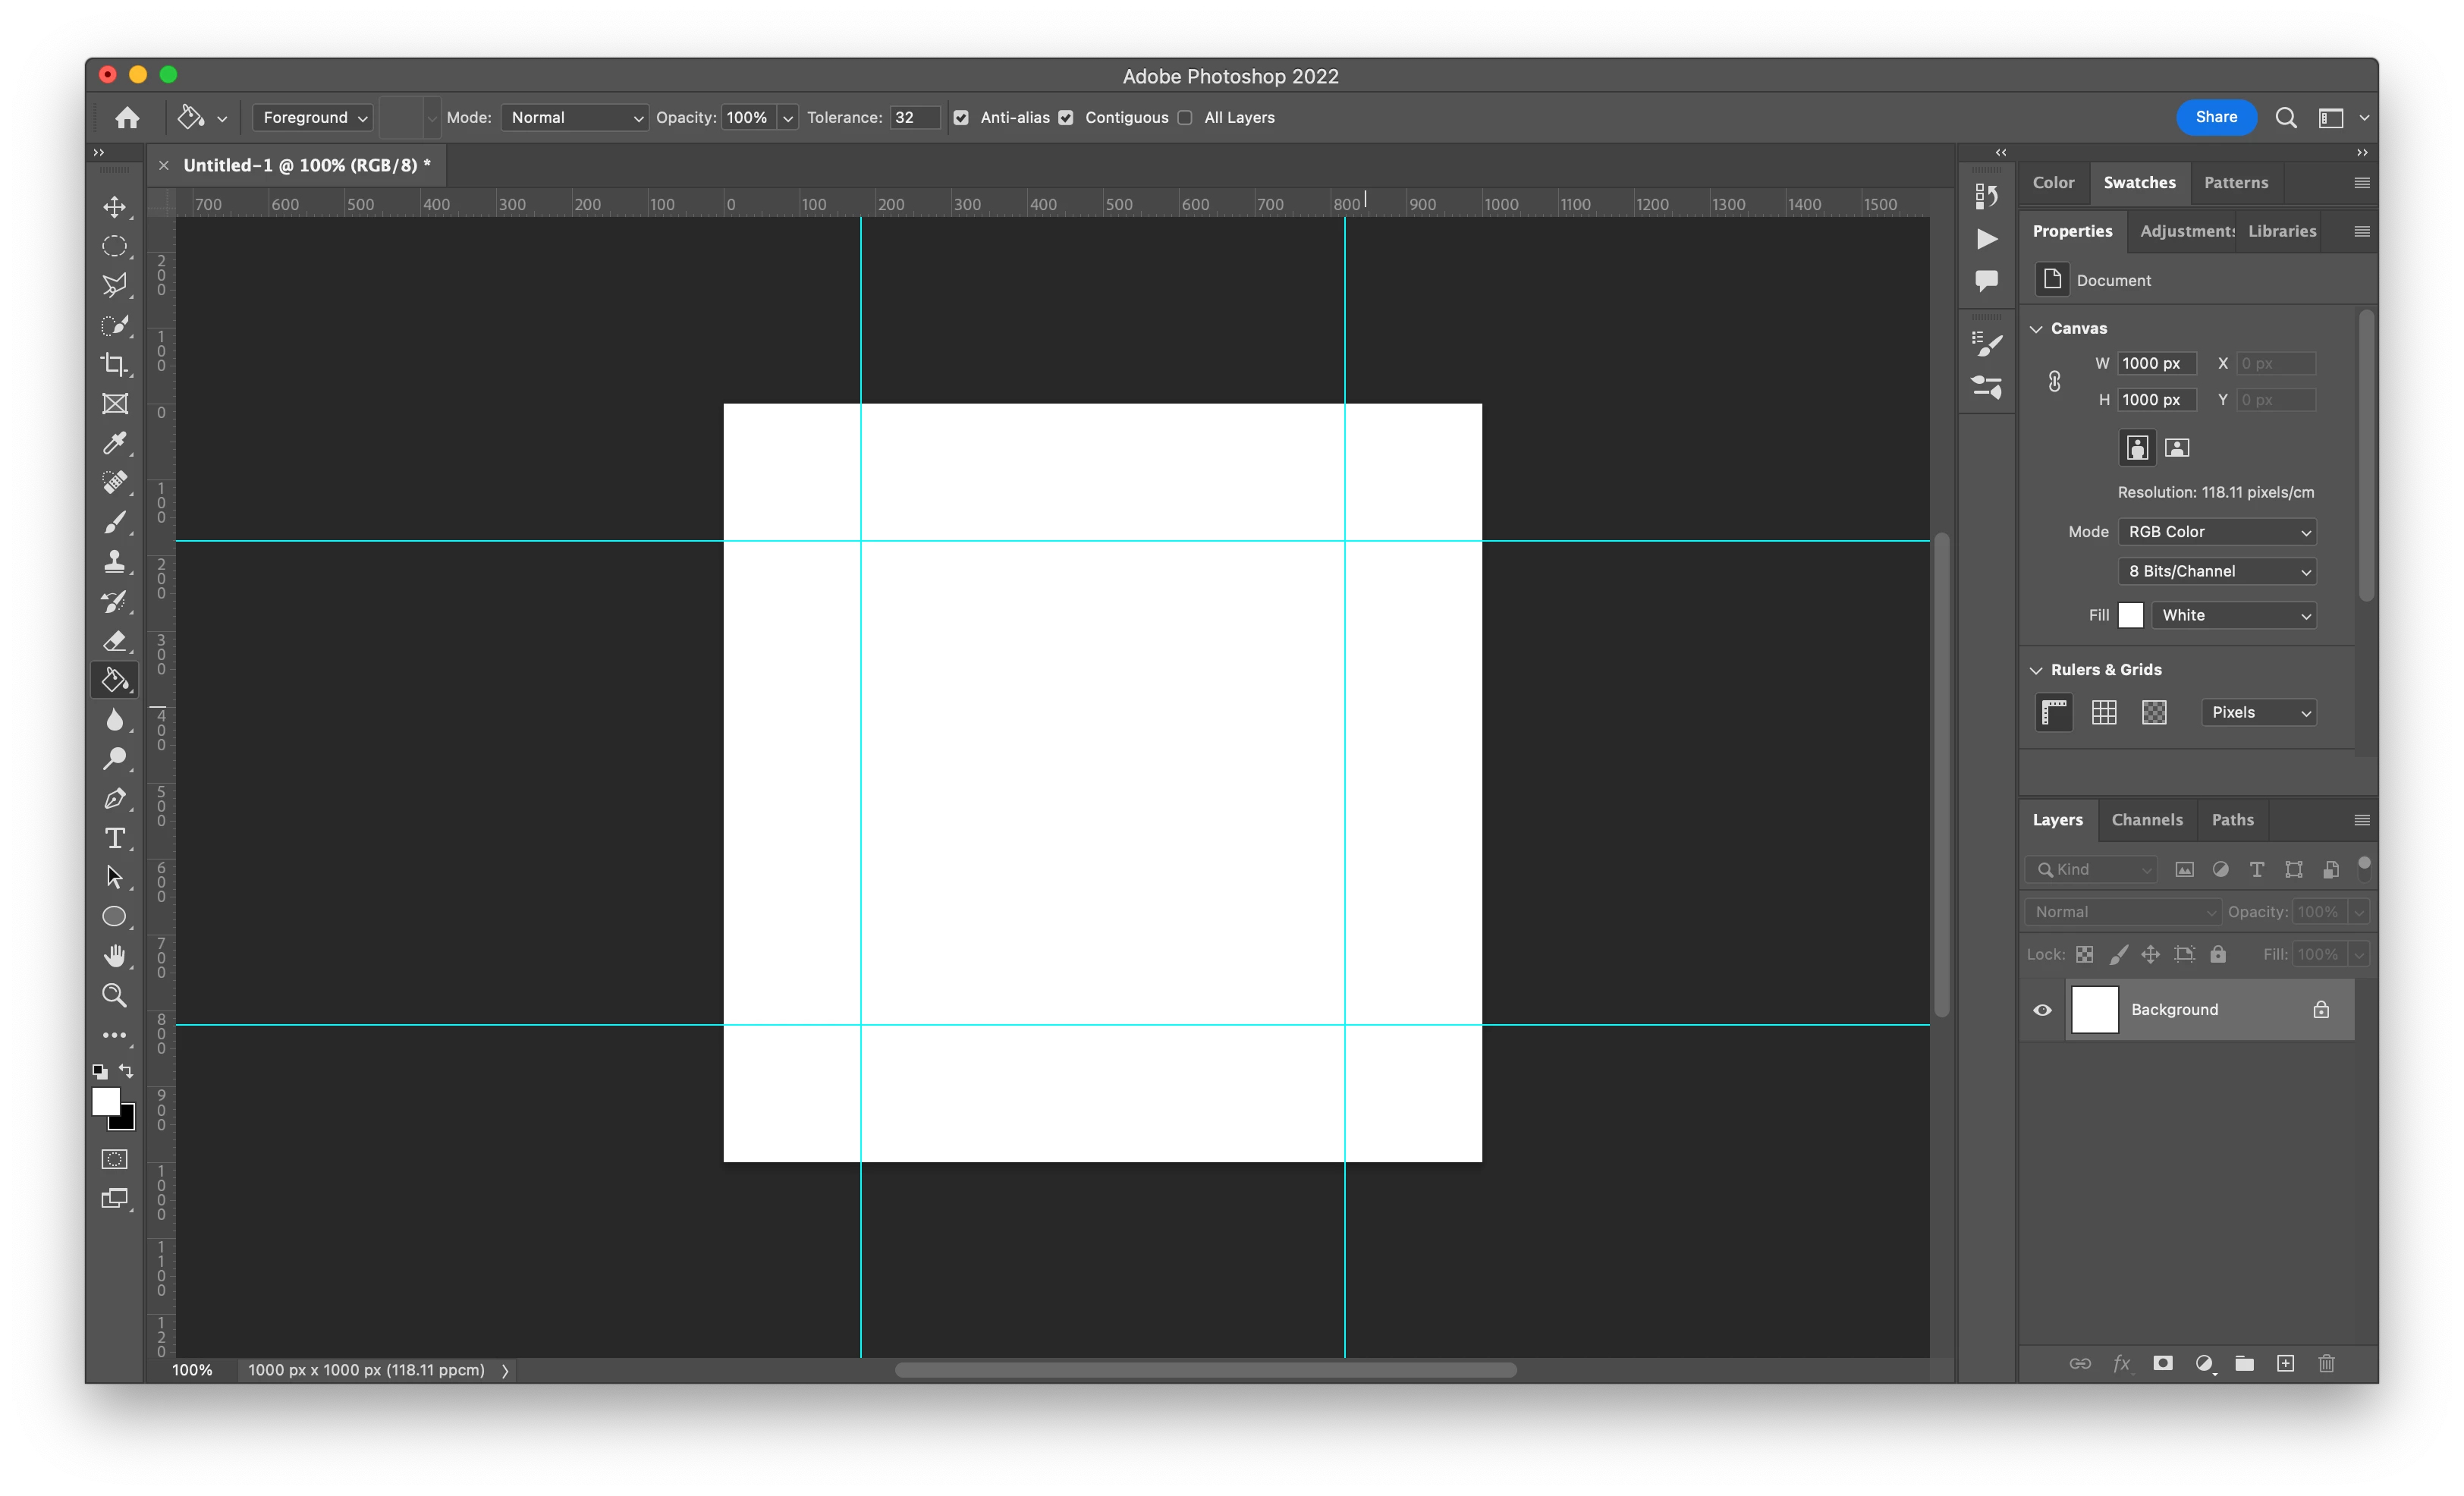Screen dimensions: 2464x1496
Task: Open the Foreground fill source dropdown
Action: tap(313, 118)
